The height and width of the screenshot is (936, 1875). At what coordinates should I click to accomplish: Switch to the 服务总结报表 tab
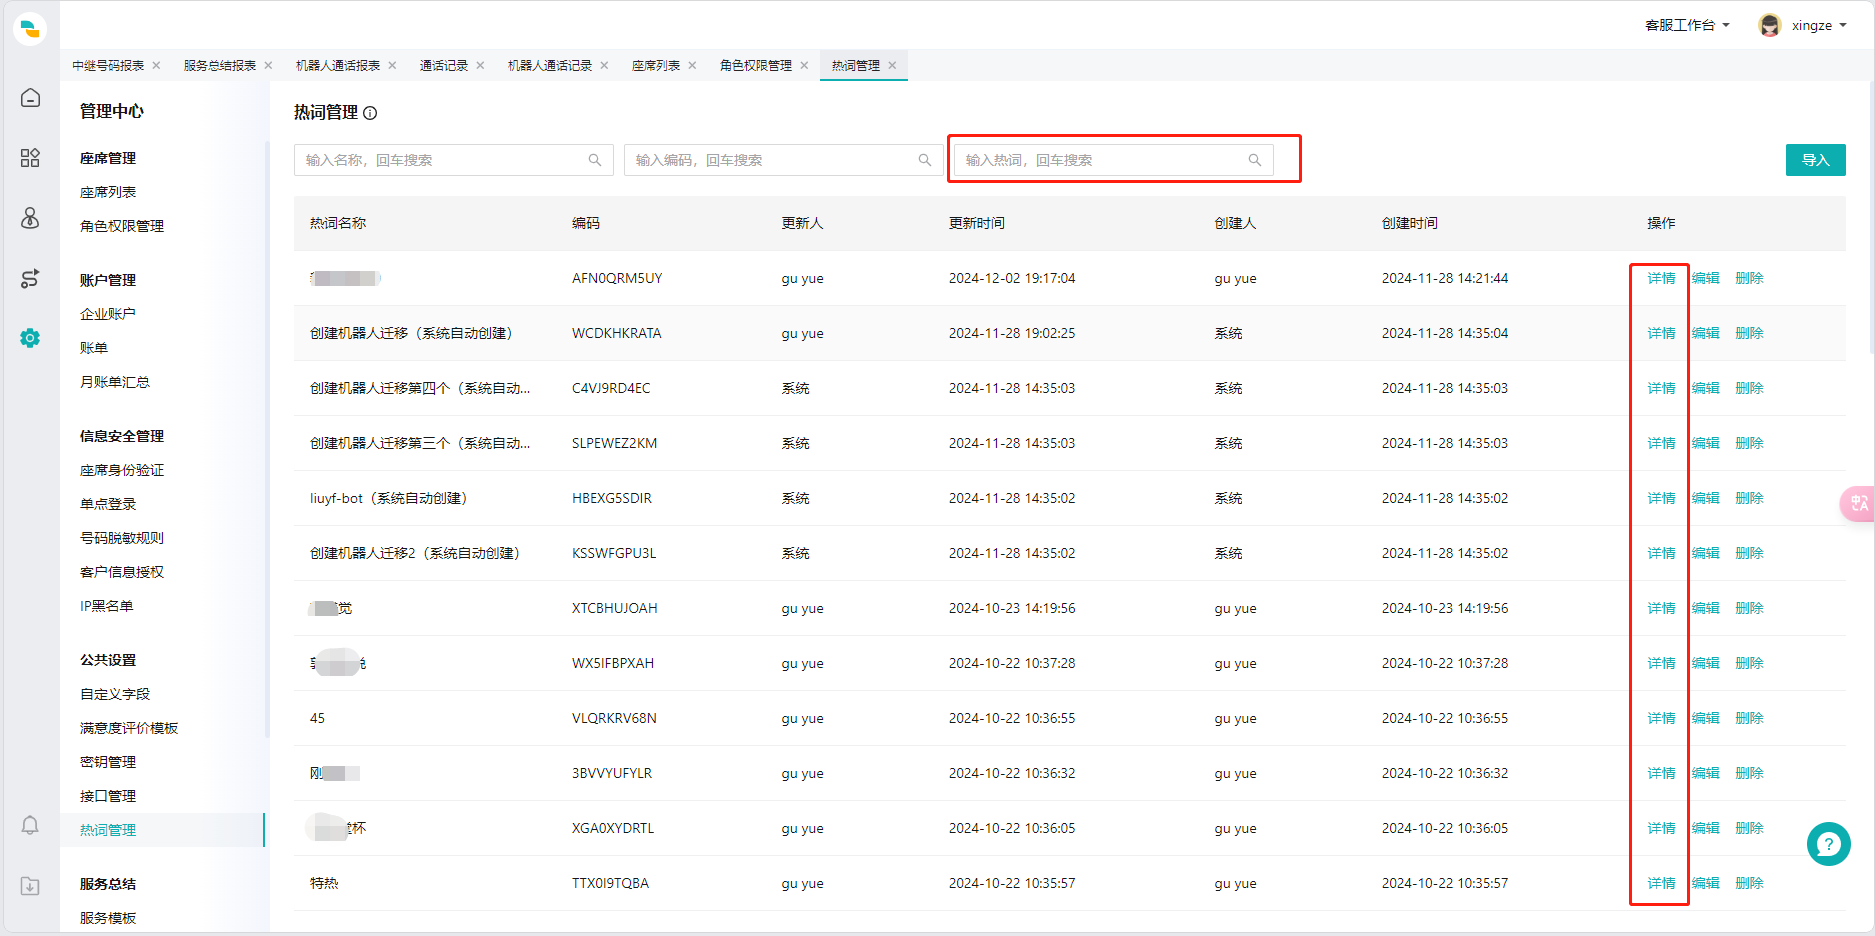[220, 66]
